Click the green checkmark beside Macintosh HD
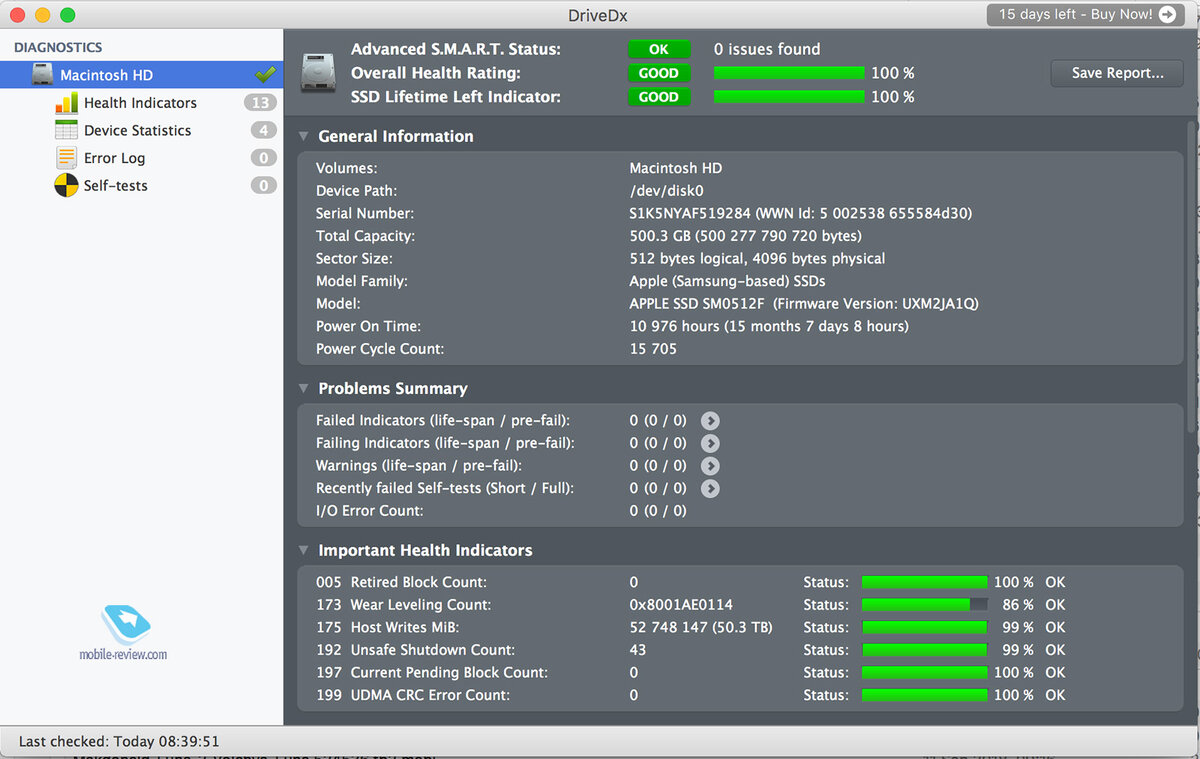 click(265, 74)
